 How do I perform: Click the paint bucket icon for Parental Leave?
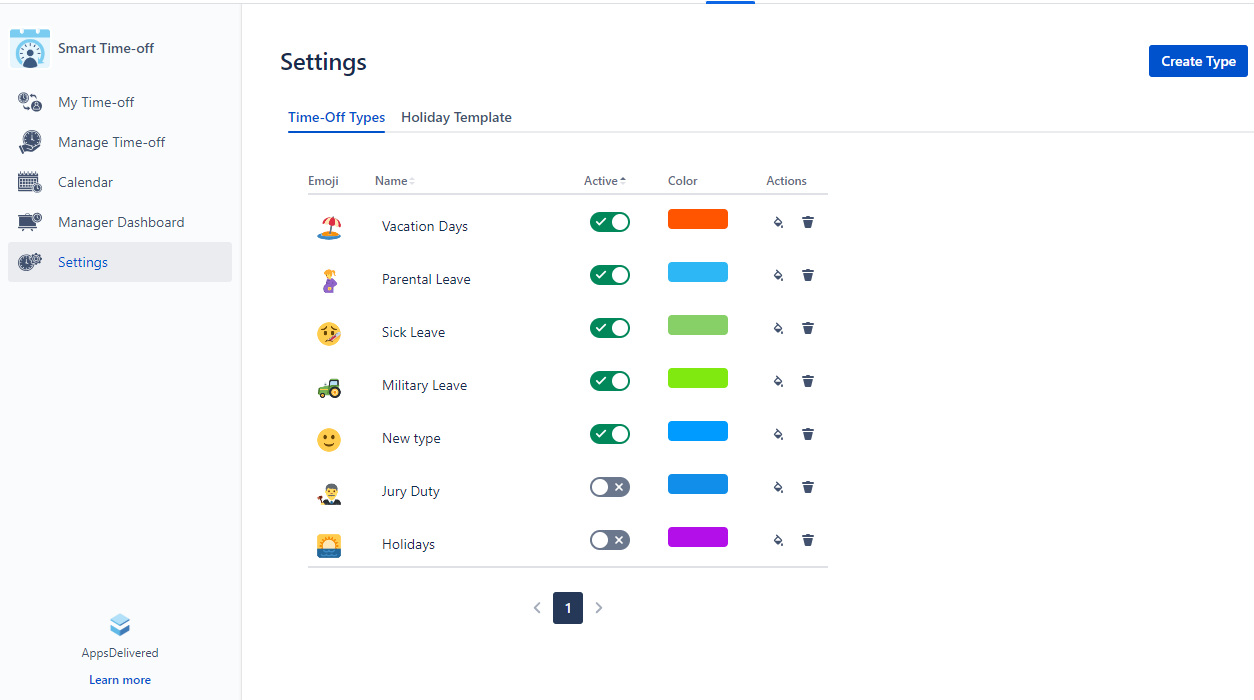(778, 275)
